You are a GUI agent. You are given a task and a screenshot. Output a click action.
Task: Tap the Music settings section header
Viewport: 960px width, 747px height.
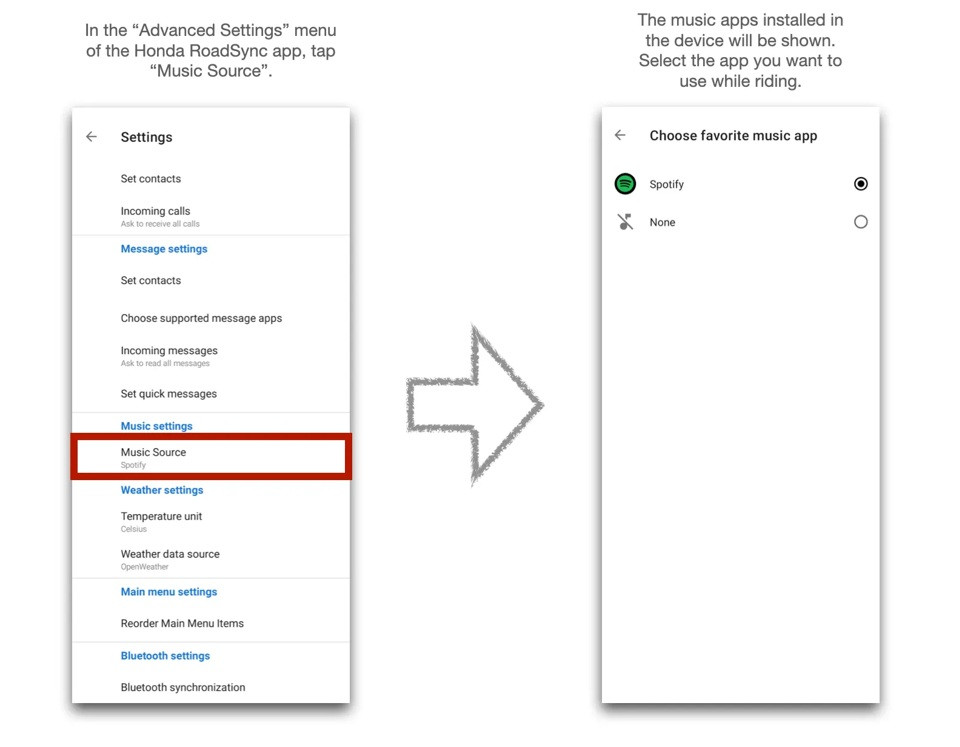coord(156,426)
